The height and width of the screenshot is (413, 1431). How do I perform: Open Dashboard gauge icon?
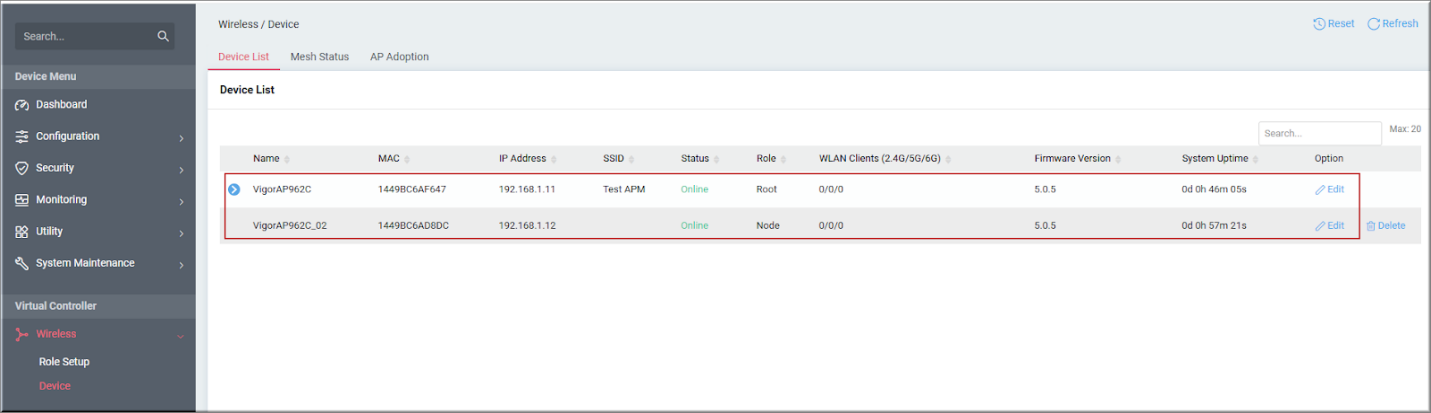click(x=22, y=105)
